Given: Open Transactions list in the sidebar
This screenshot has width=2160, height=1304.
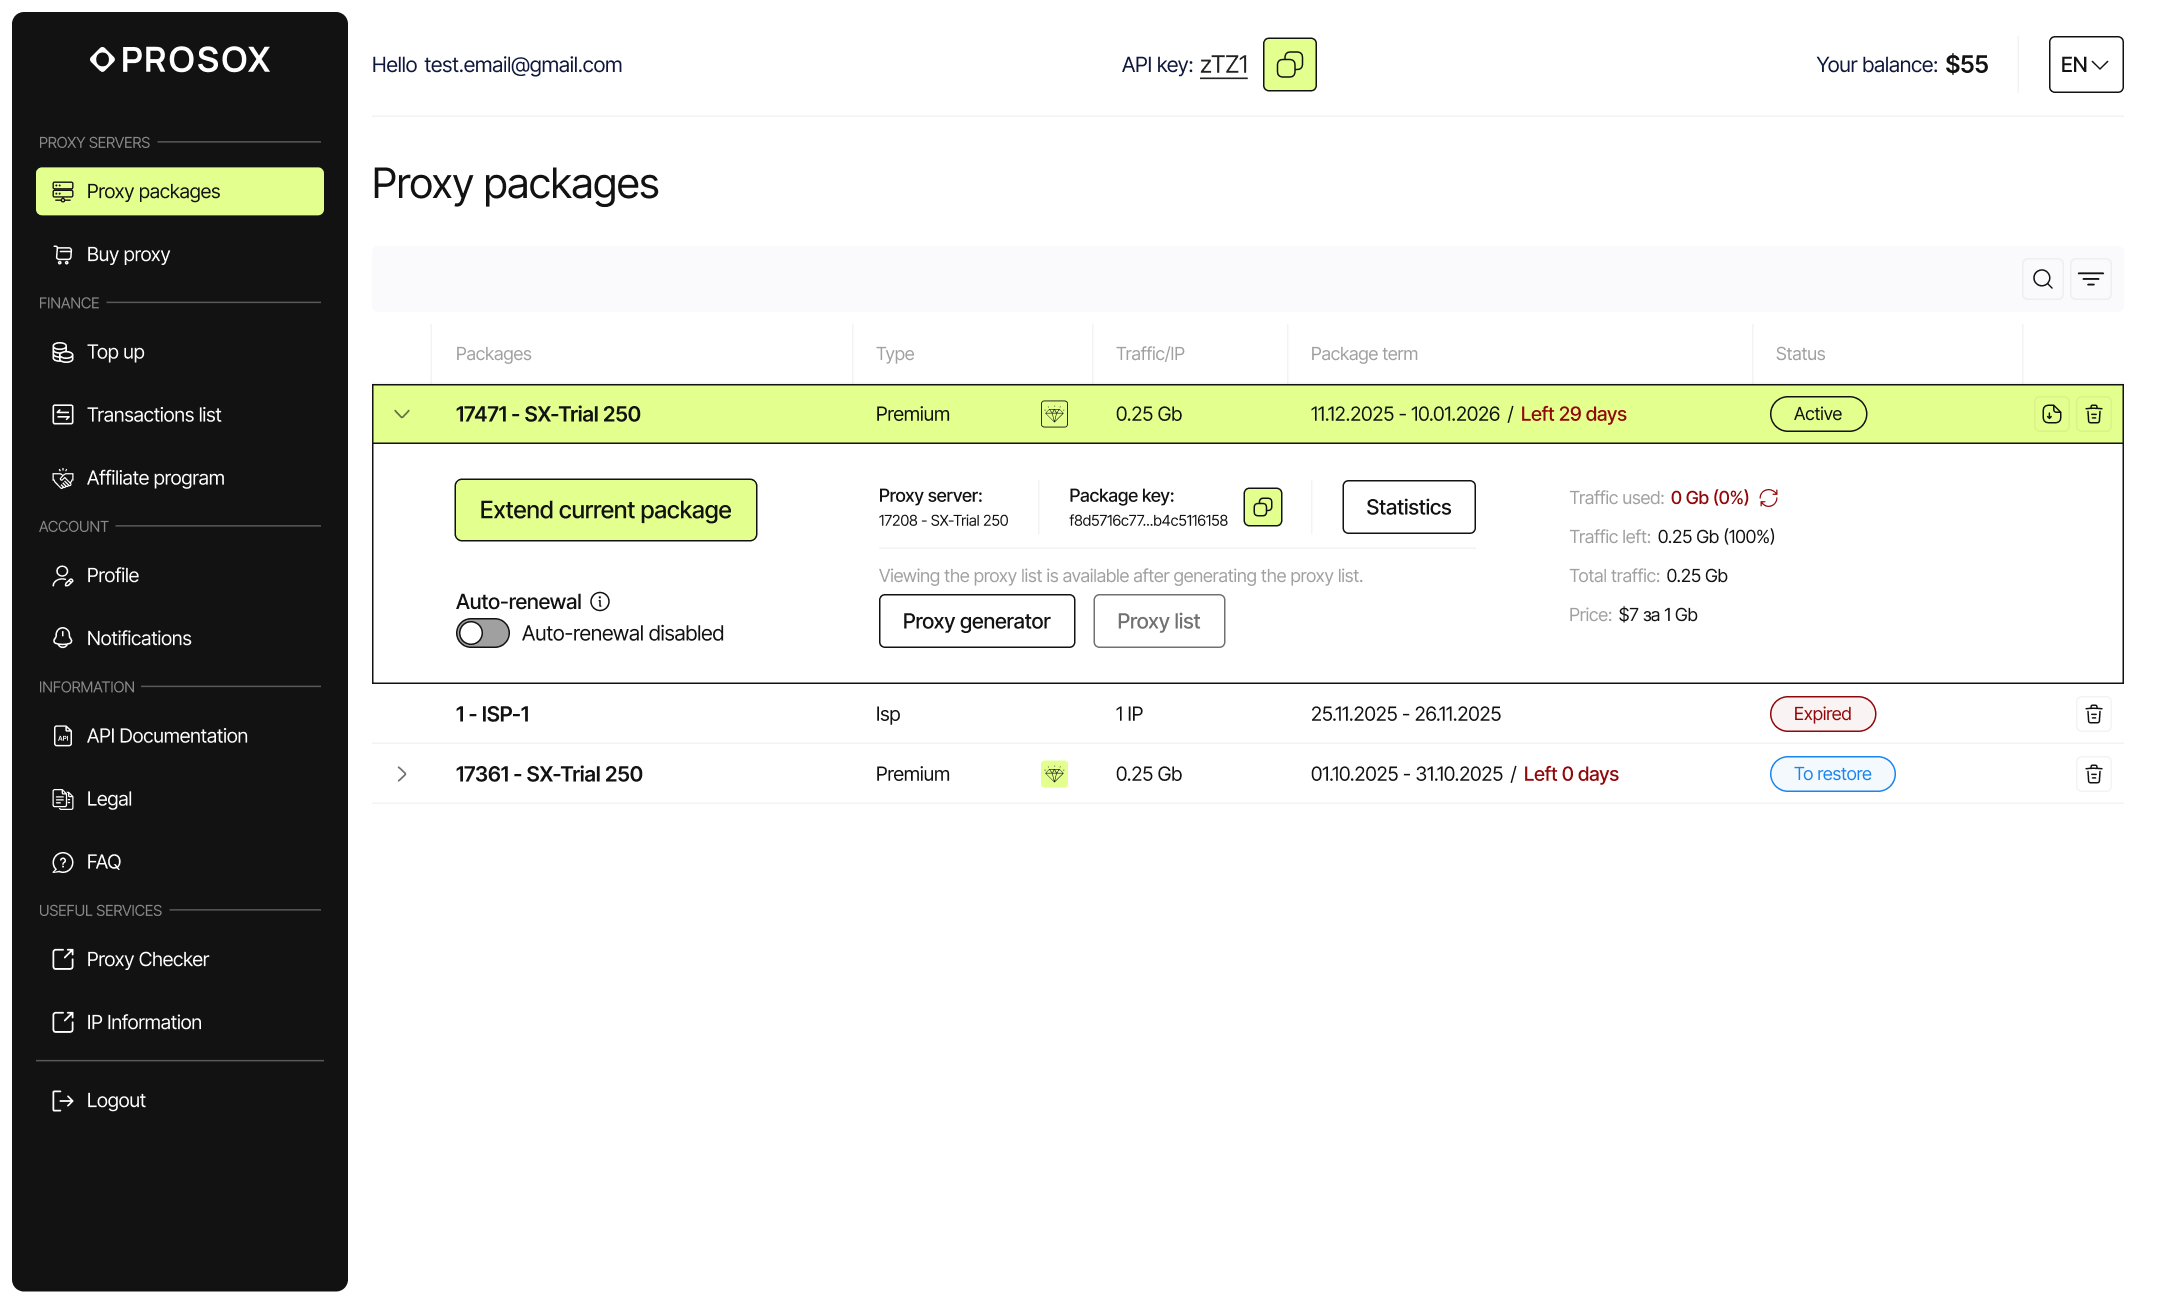Looking at the screenshot, I should point(153,414).
